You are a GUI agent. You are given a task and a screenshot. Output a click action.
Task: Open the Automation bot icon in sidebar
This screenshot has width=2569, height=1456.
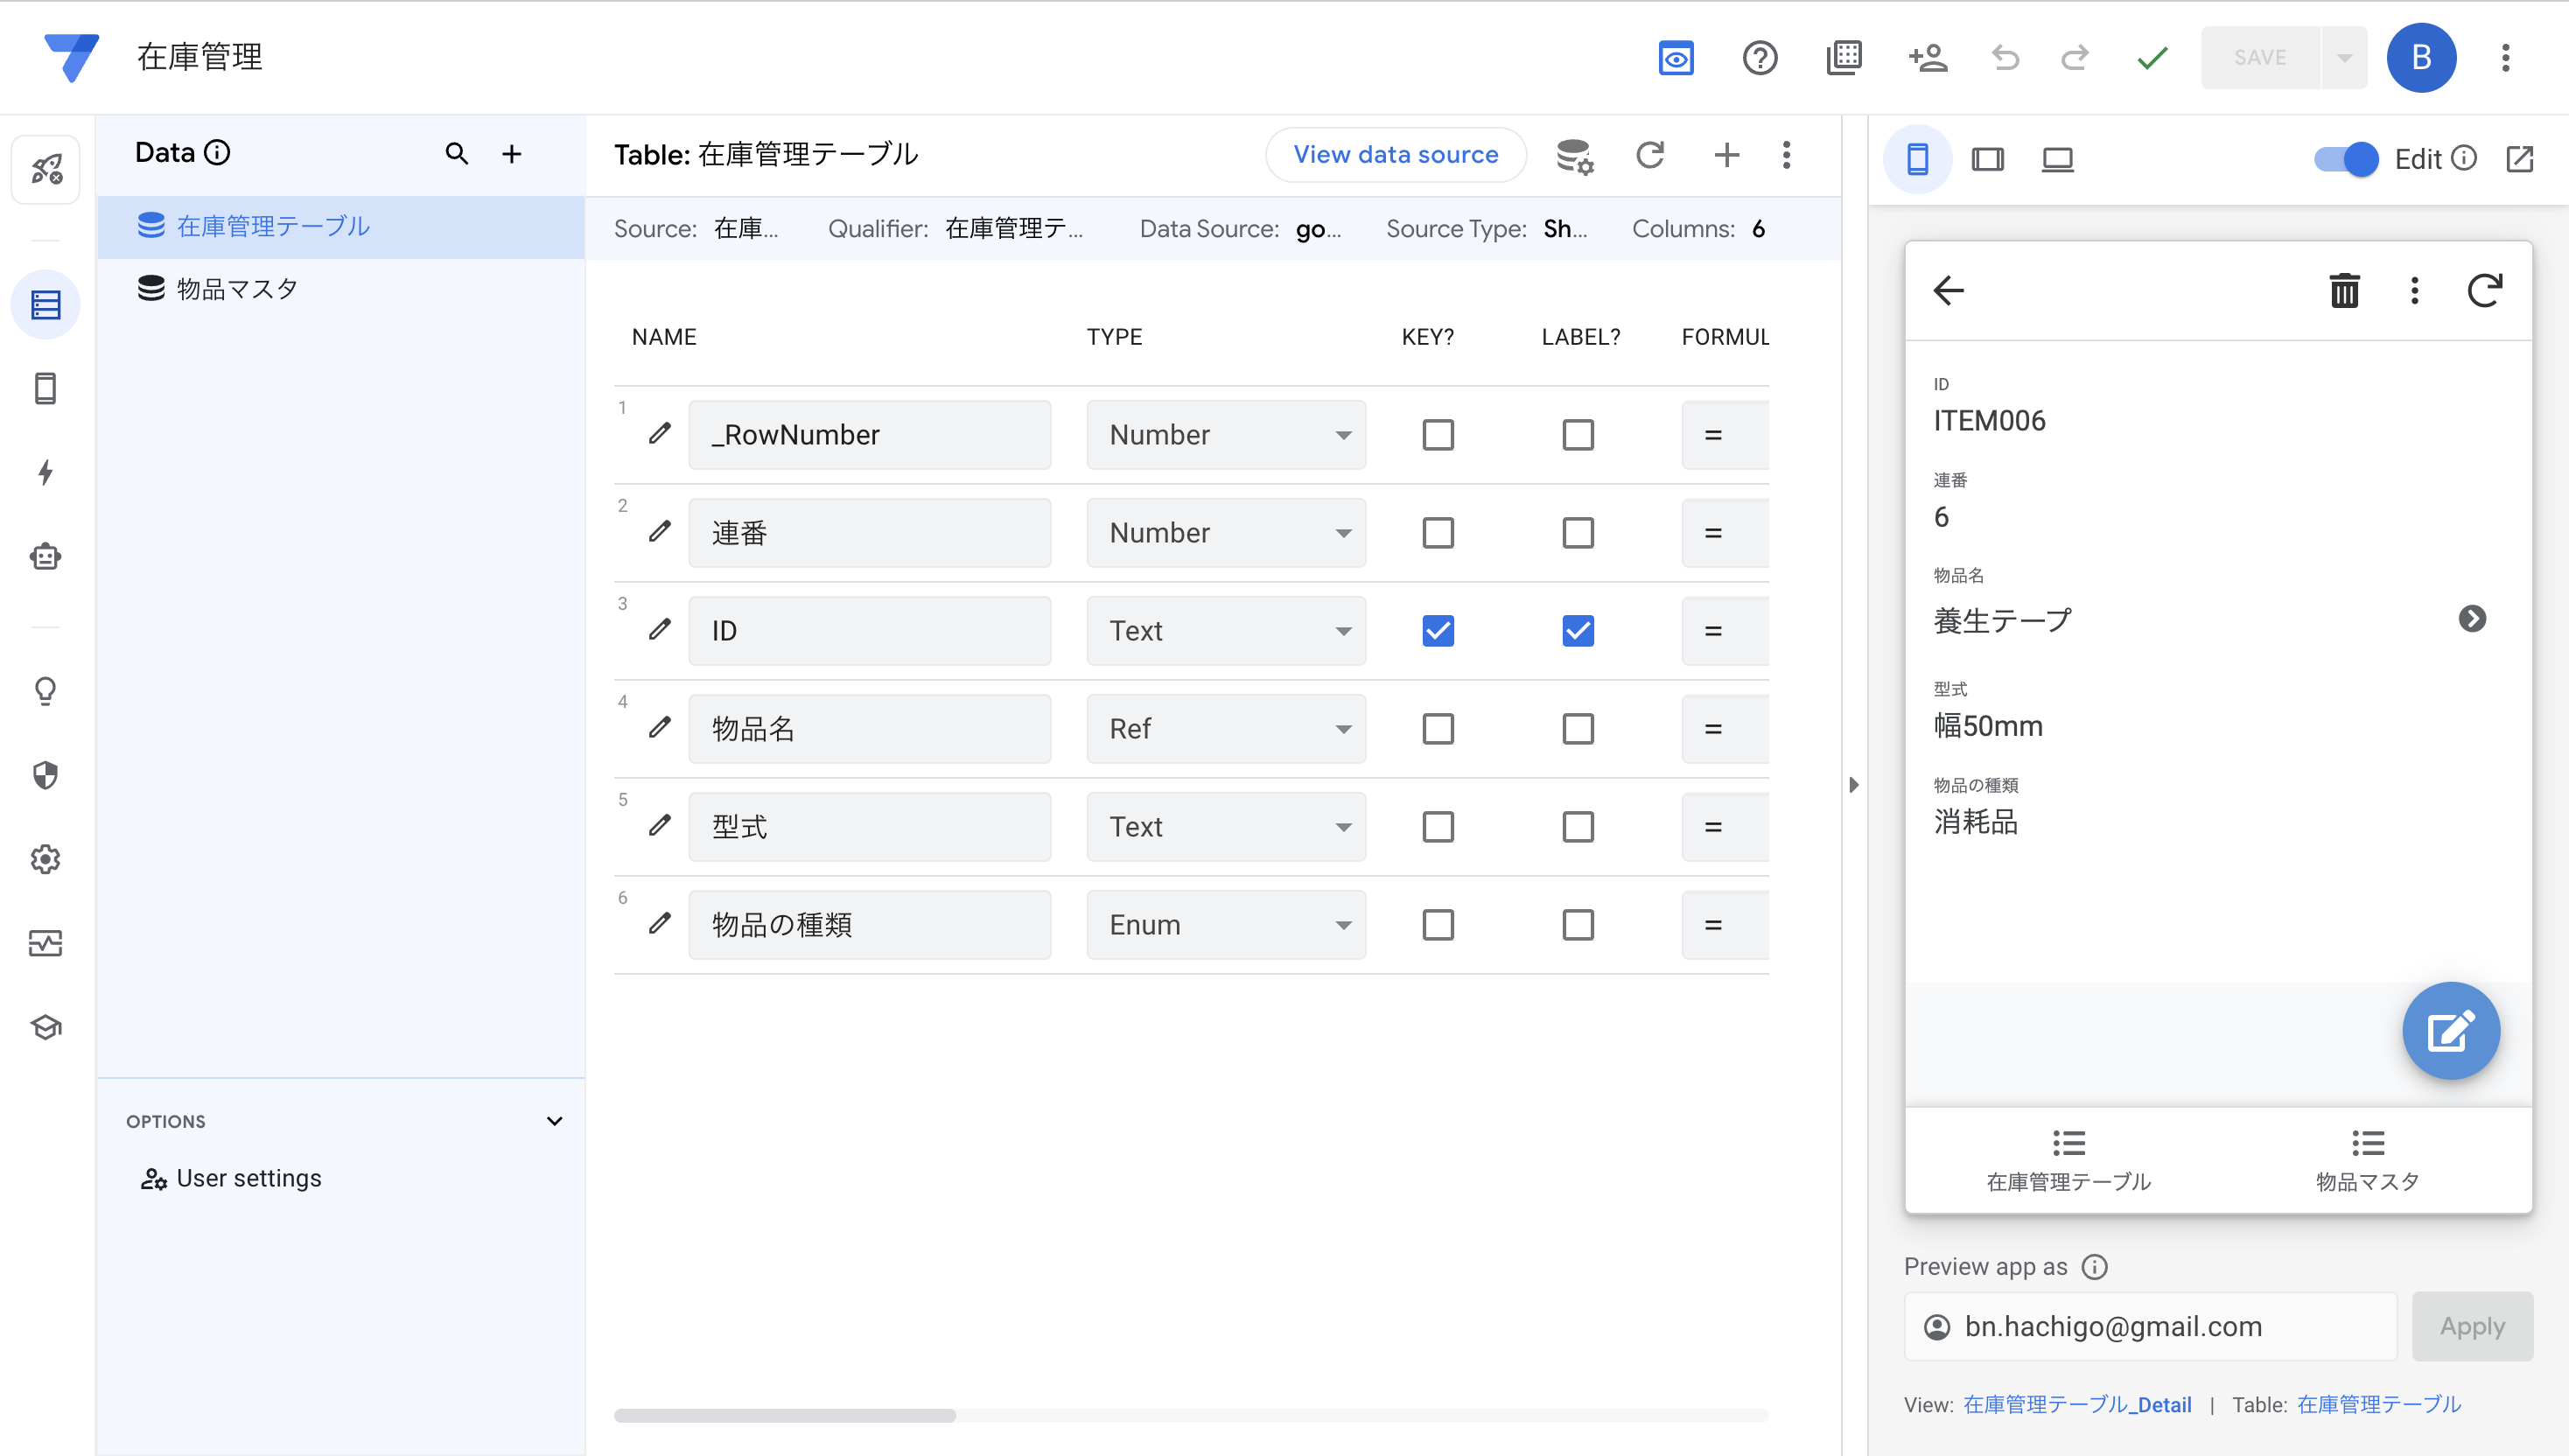pos(45,557)
